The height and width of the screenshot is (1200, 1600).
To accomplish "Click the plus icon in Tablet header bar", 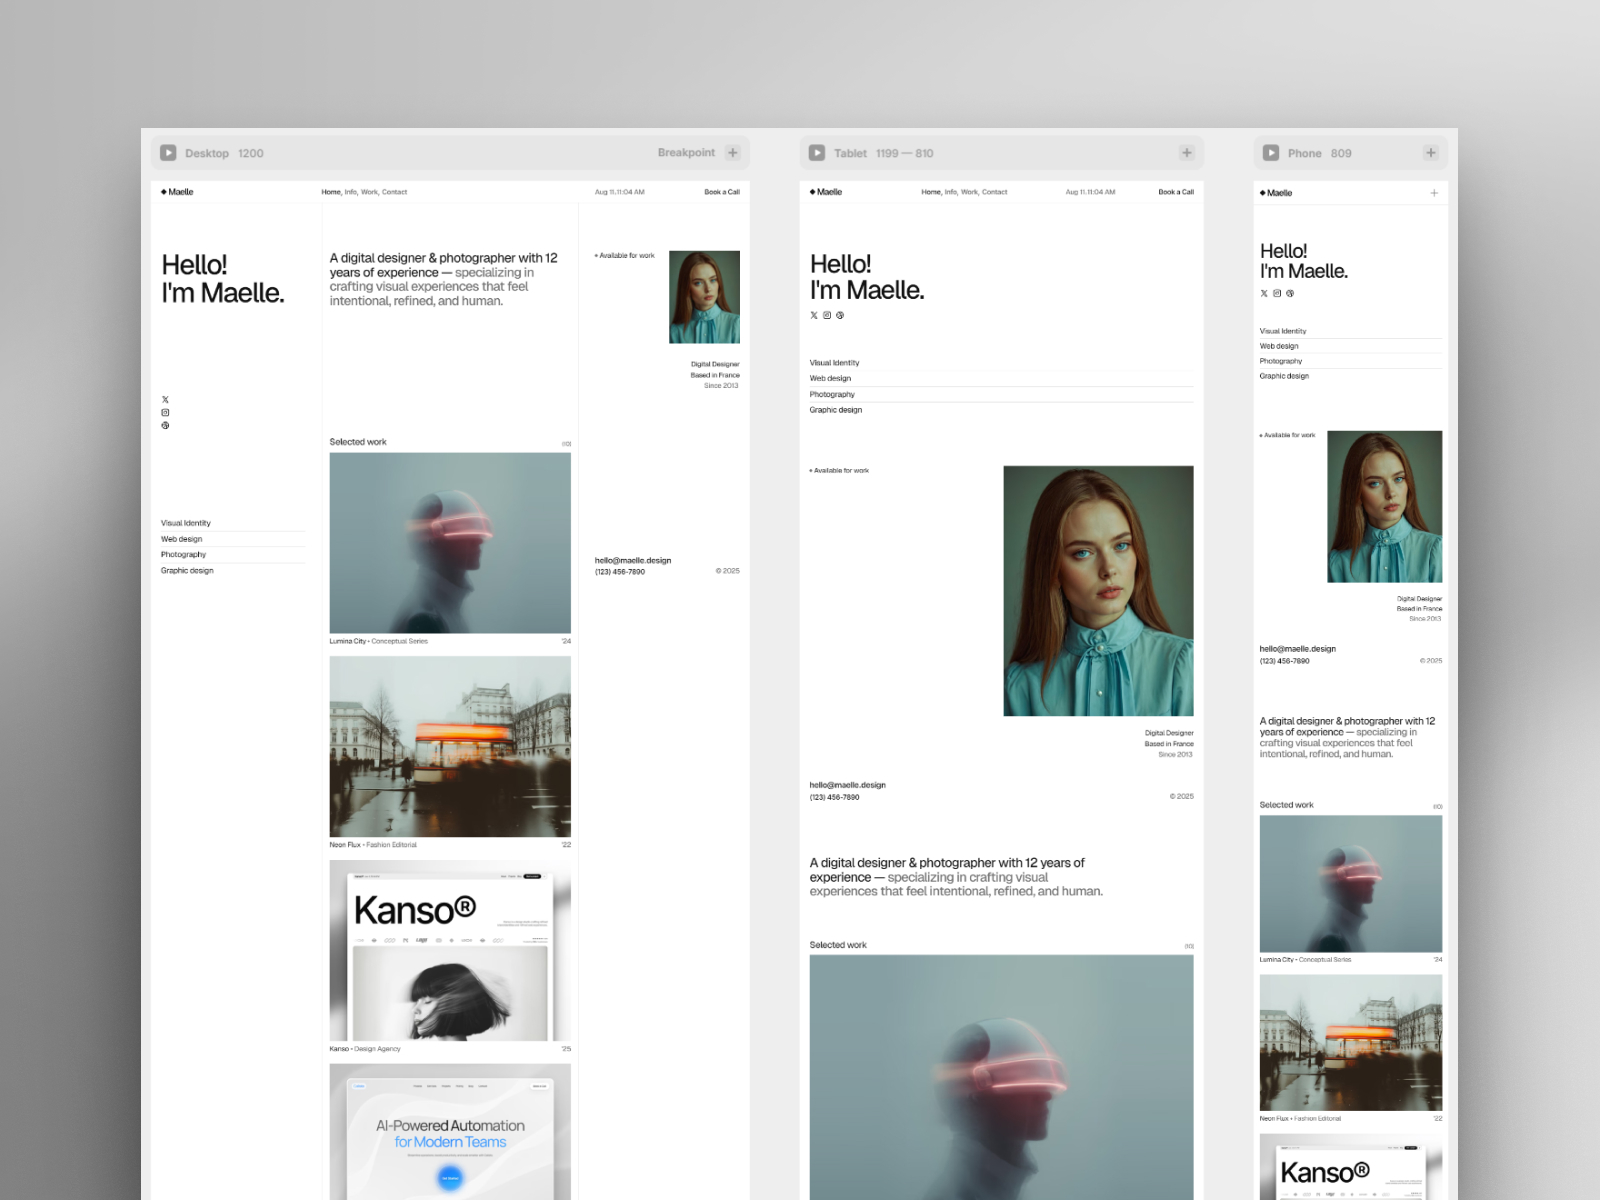I will (x=1187, y=153).
